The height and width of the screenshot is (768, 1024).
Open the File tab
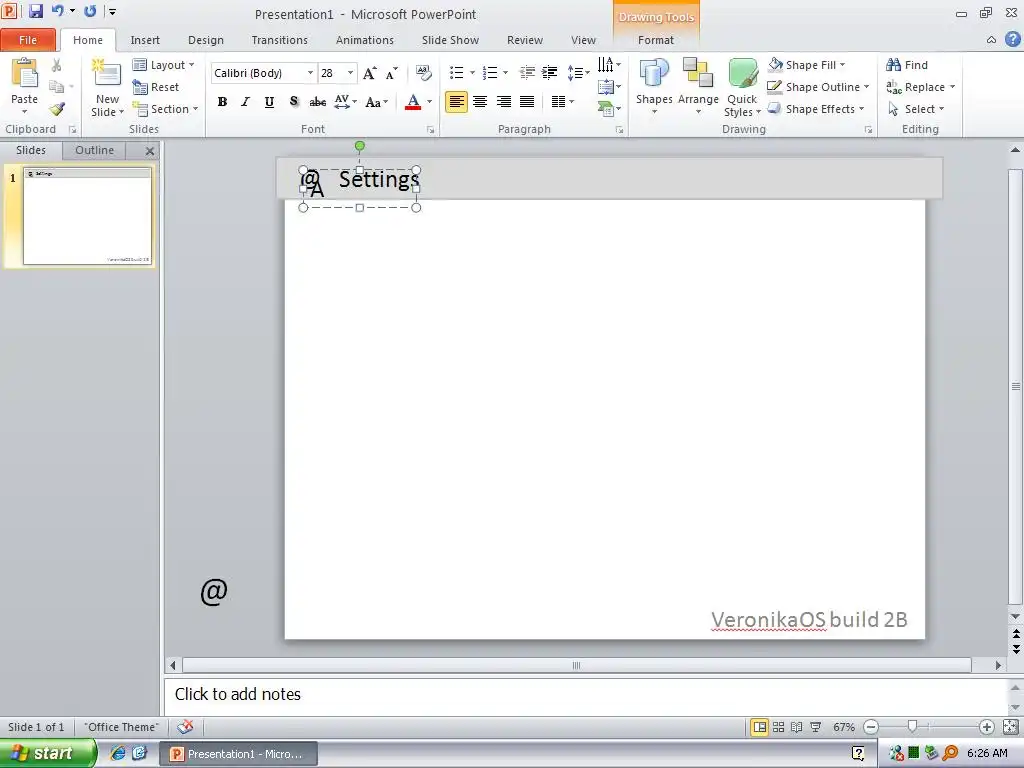click(x=28, y=40)
